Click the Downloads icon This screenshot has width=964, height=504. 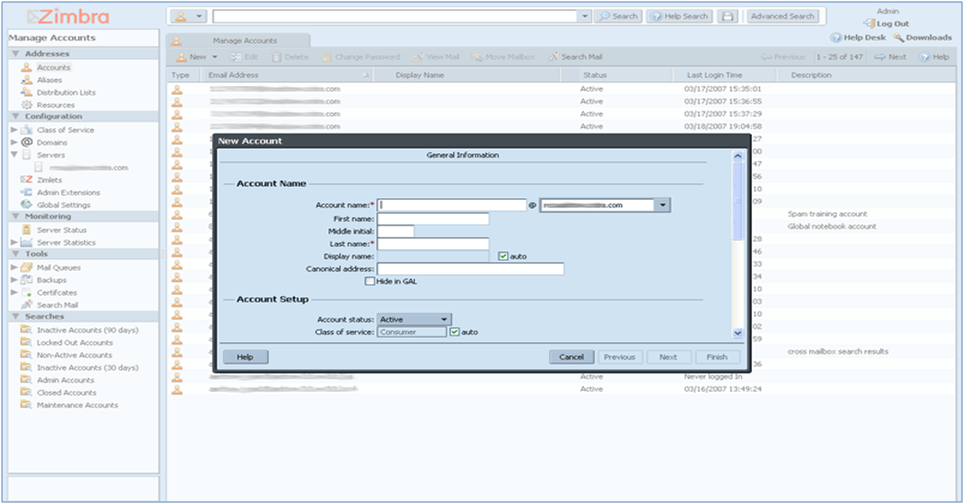898,37
